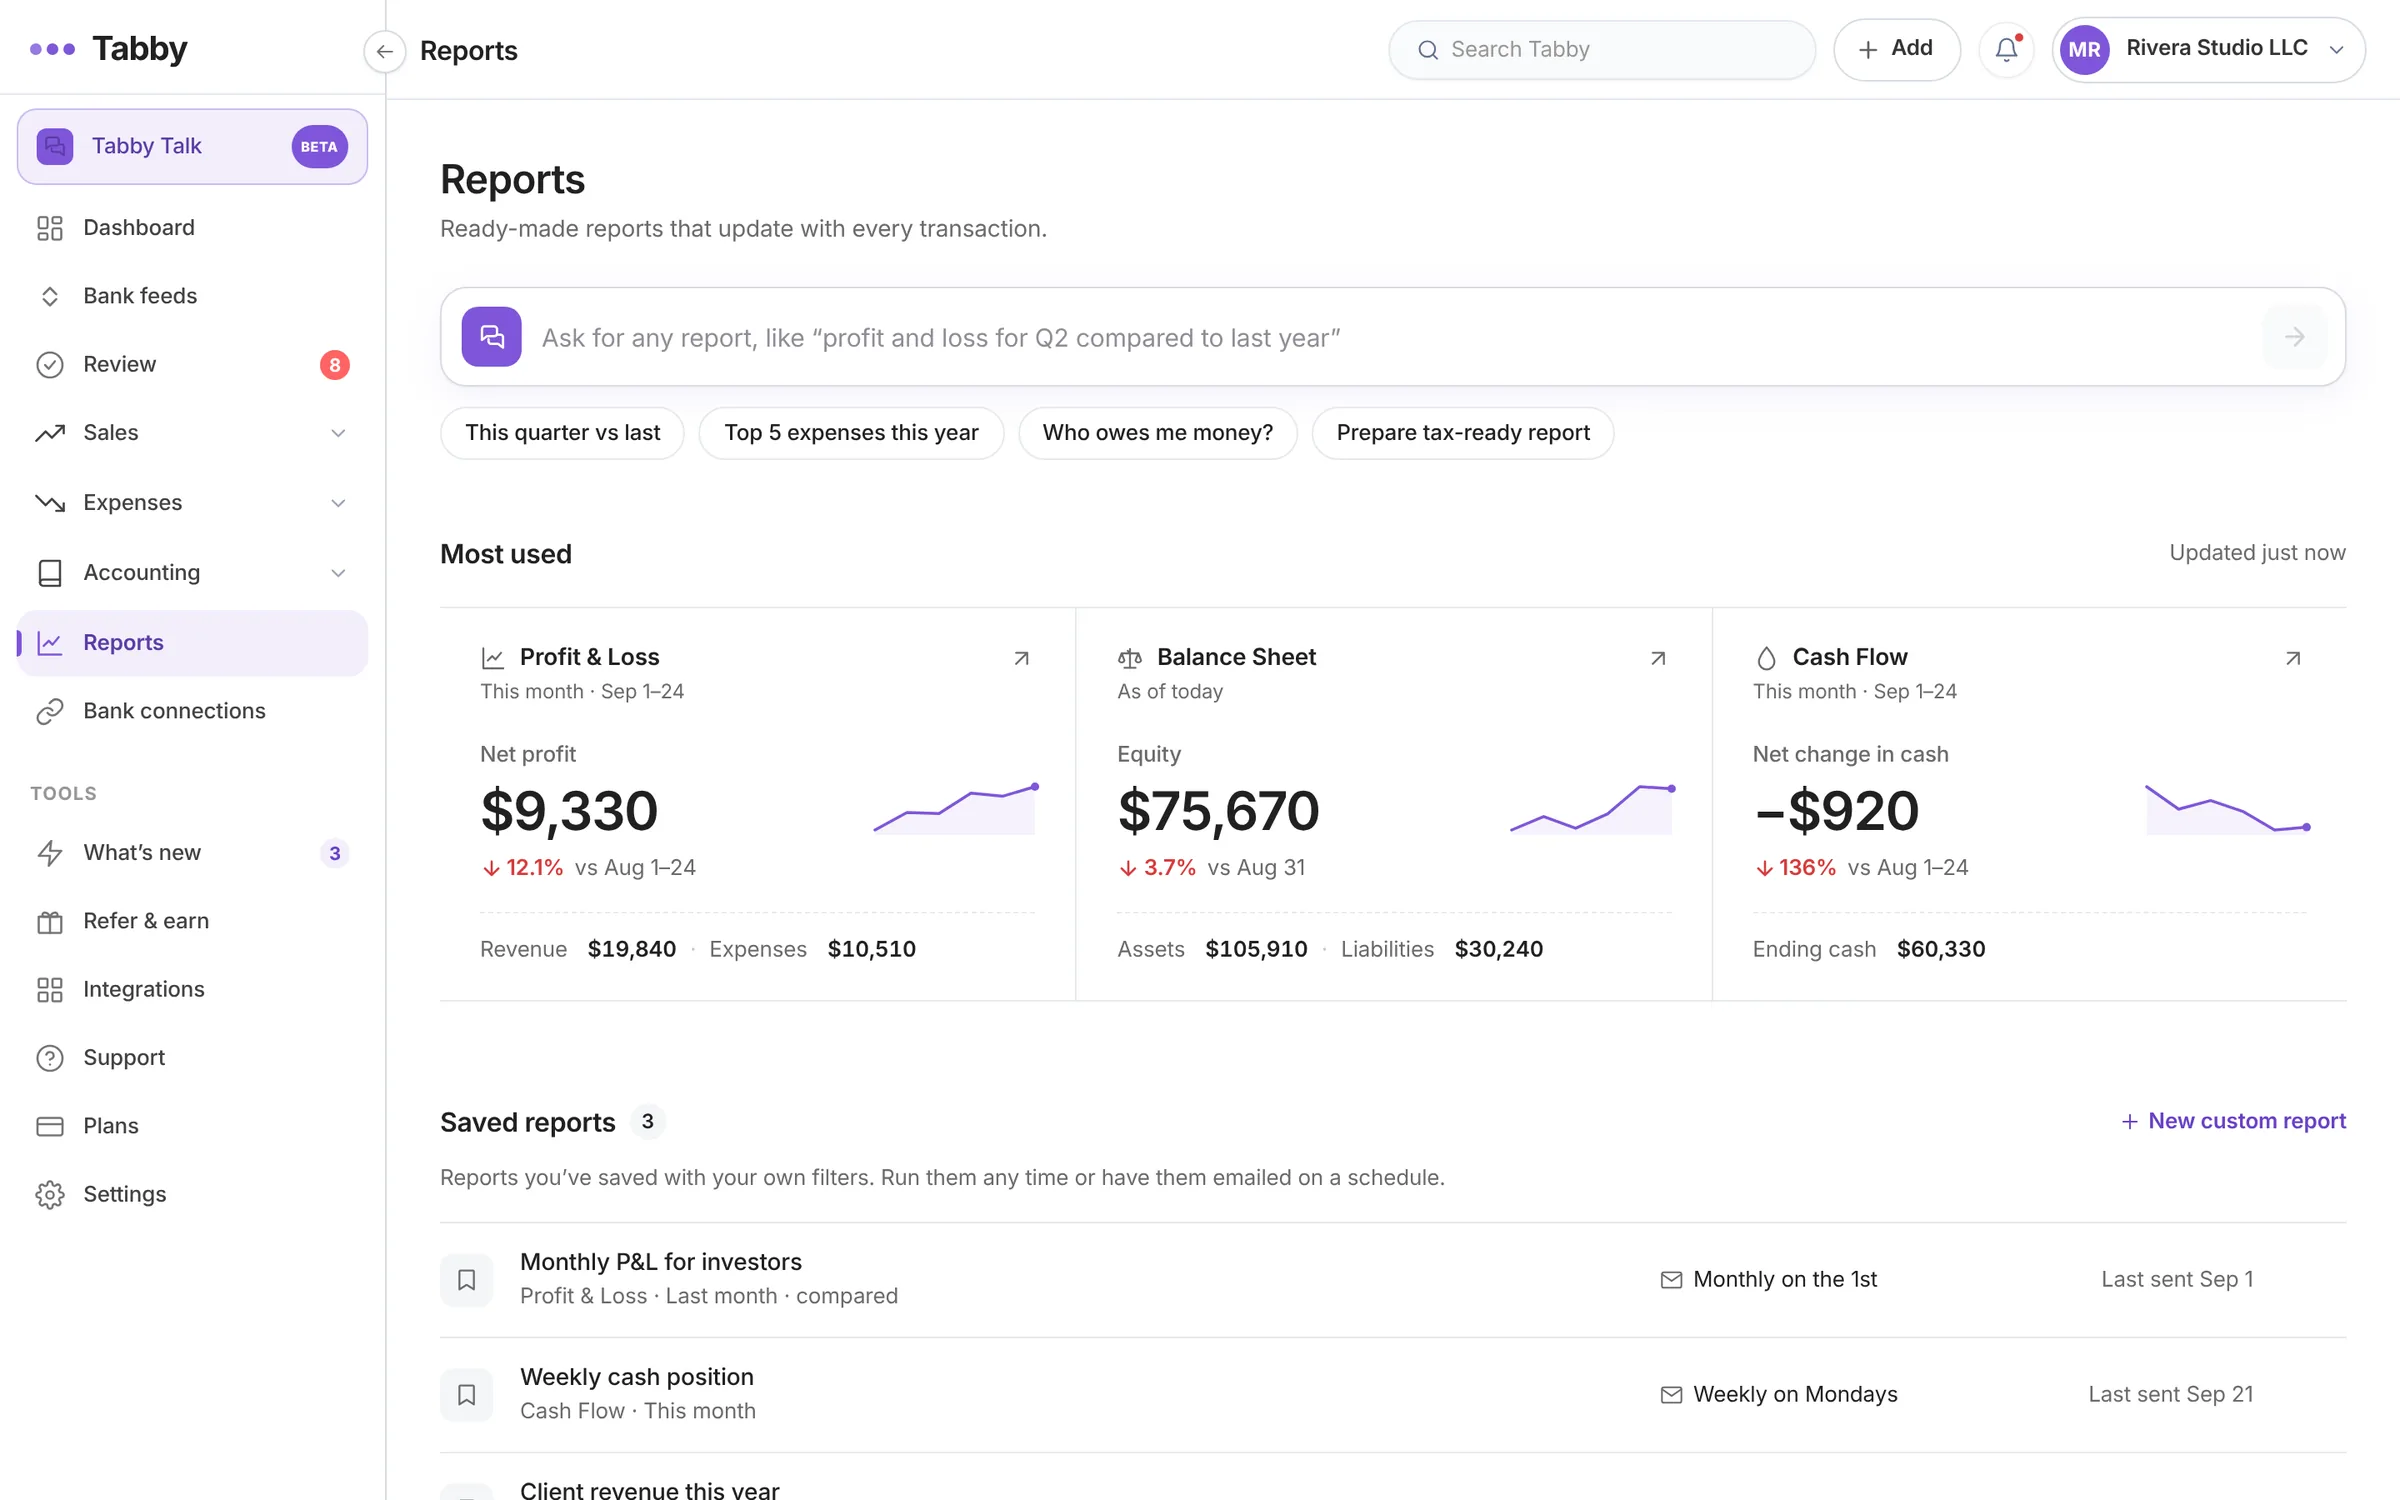The image size is (2400, 1500).
Task: Click the '$60,330' ending cash value
Action: click(1941, 949)
